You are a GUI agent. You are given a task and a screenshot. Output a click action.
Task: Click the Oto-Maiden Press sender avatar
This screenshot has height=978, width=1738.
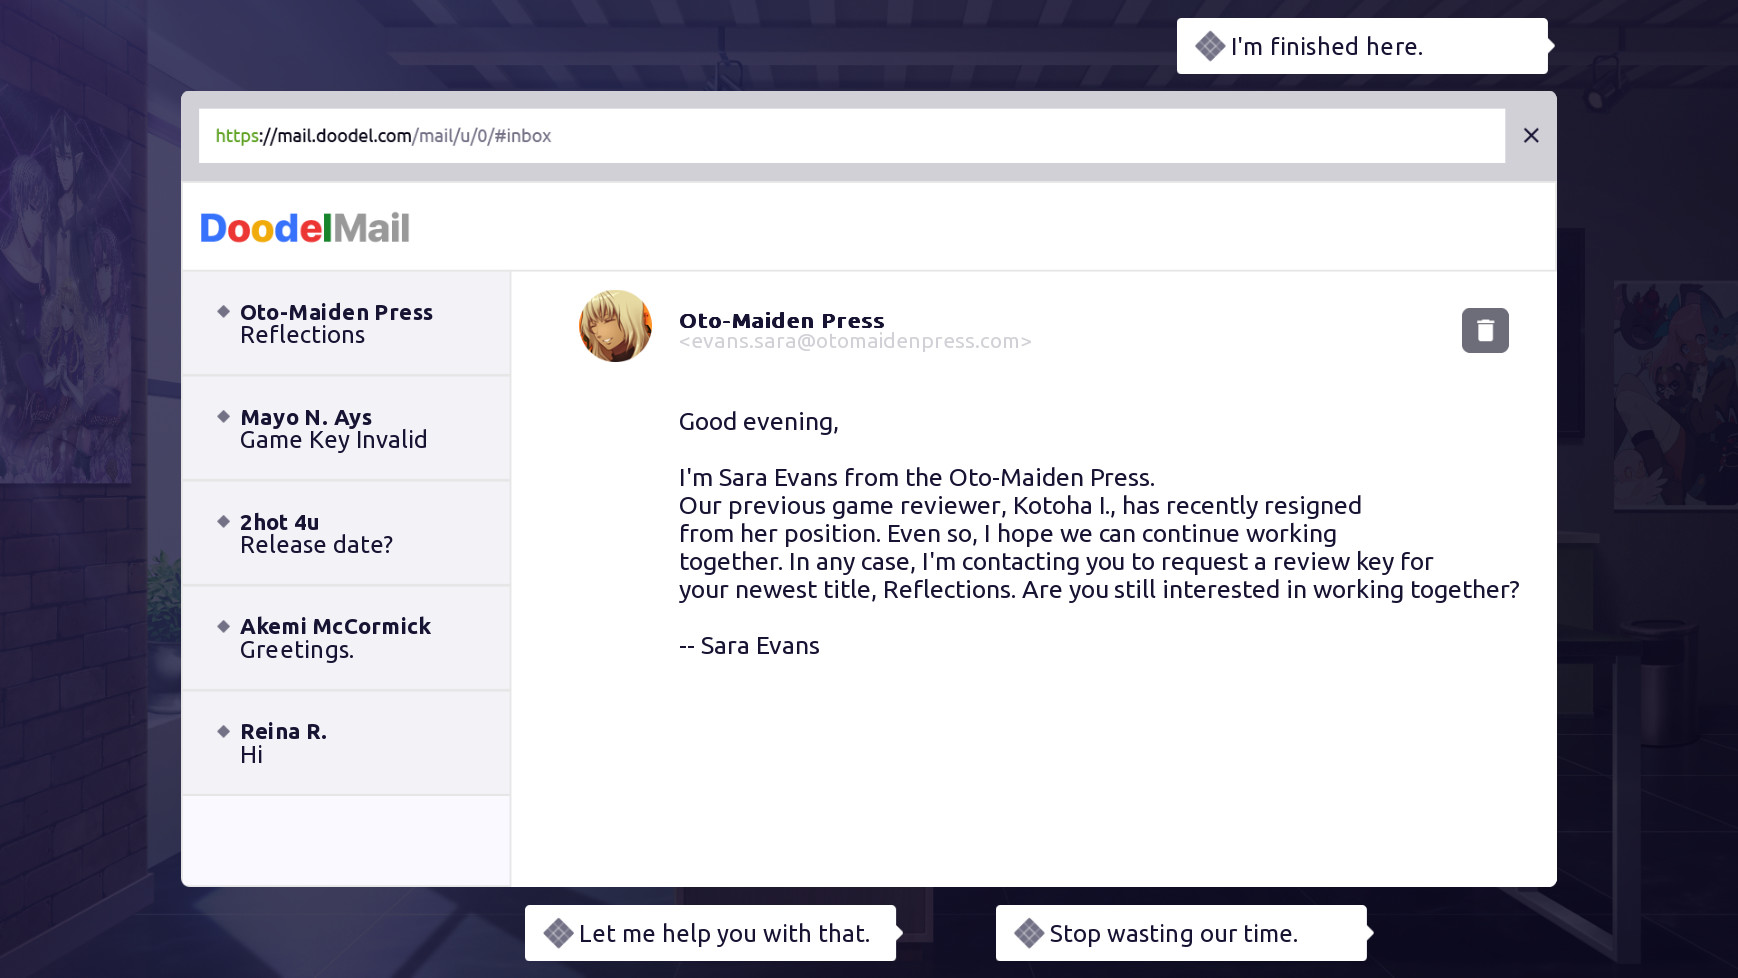click(616, 326)
